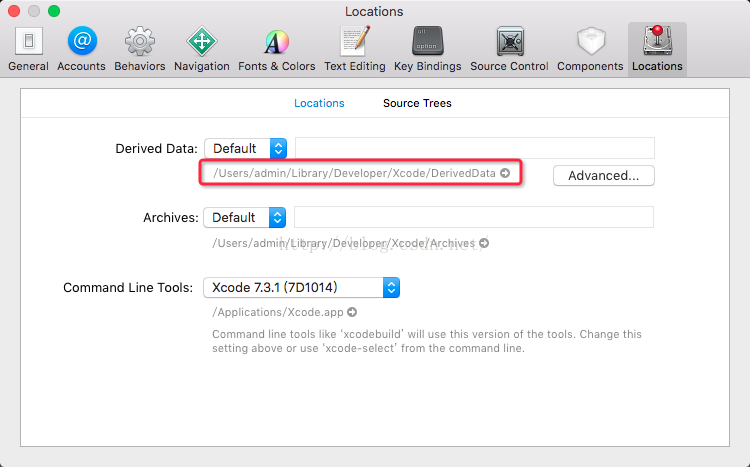Open the Behaviors preferences pane
Image resolution: width=750 pixels, height=467 pixels.
[x=140, y=49]
